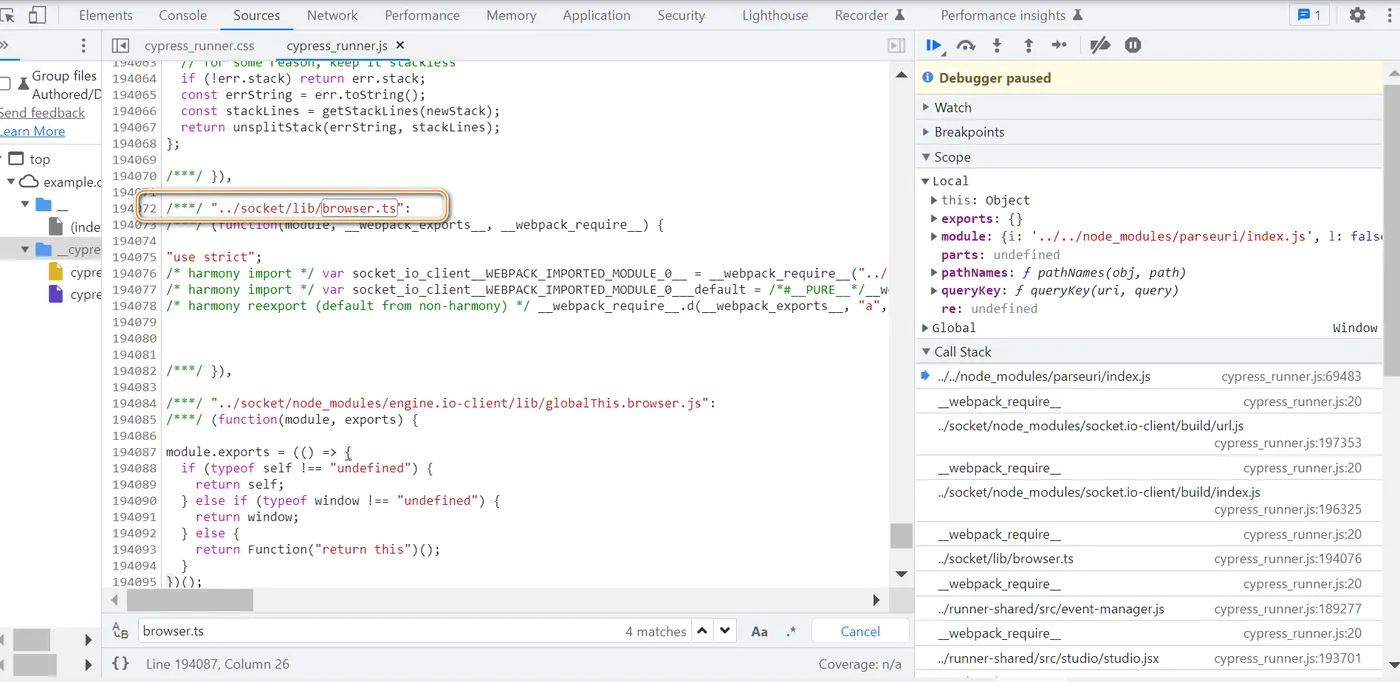Open DevTools more options kebab menu
Image resolution: width=1400 pixels, height=682 pixels.
pos(1388,15)
